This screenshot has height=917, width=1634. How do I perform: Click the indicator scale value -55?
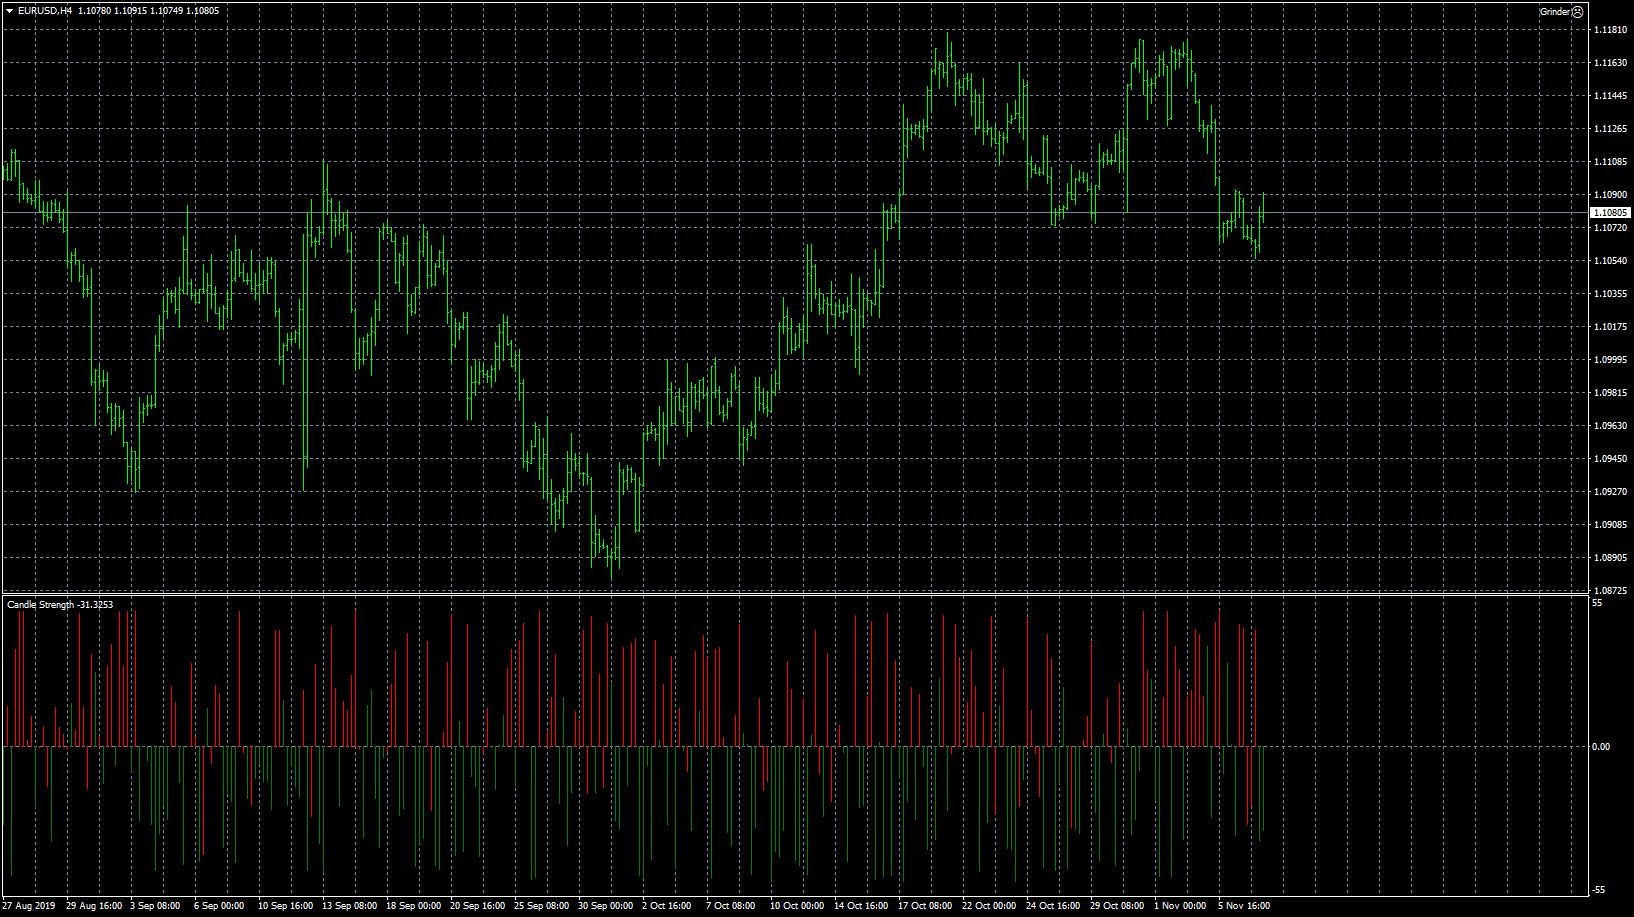coord(1598,890)
